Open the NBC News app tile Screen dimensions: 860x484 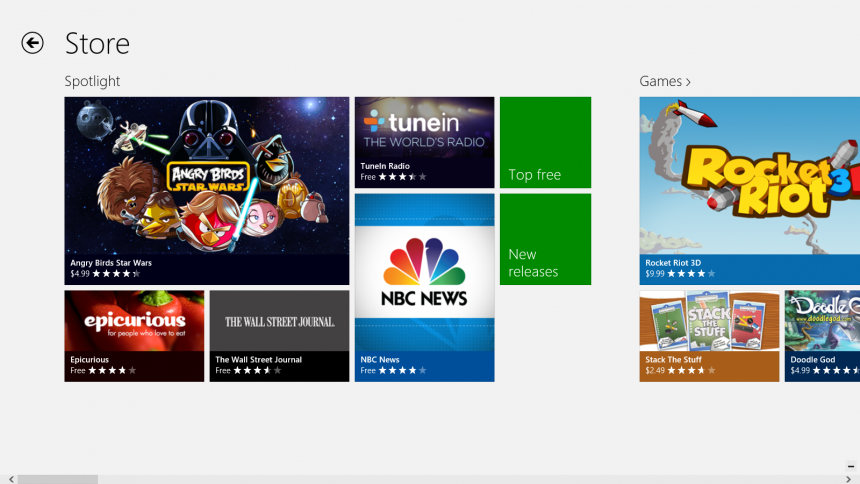[425, 288]
